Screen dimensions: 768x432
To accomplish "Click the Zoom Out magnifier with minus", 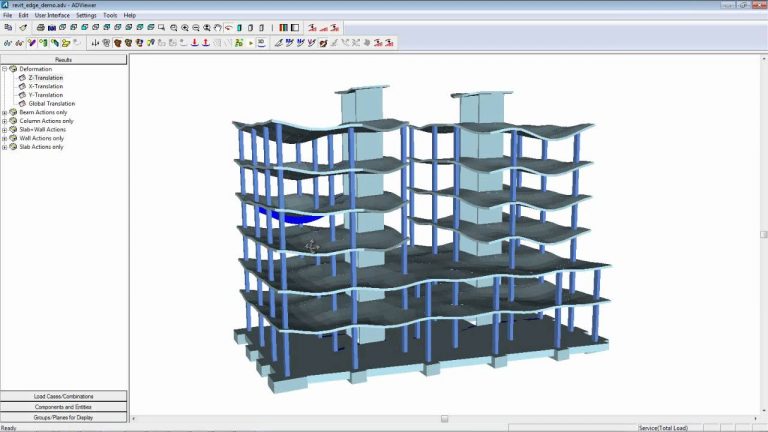I will point(196,28).
